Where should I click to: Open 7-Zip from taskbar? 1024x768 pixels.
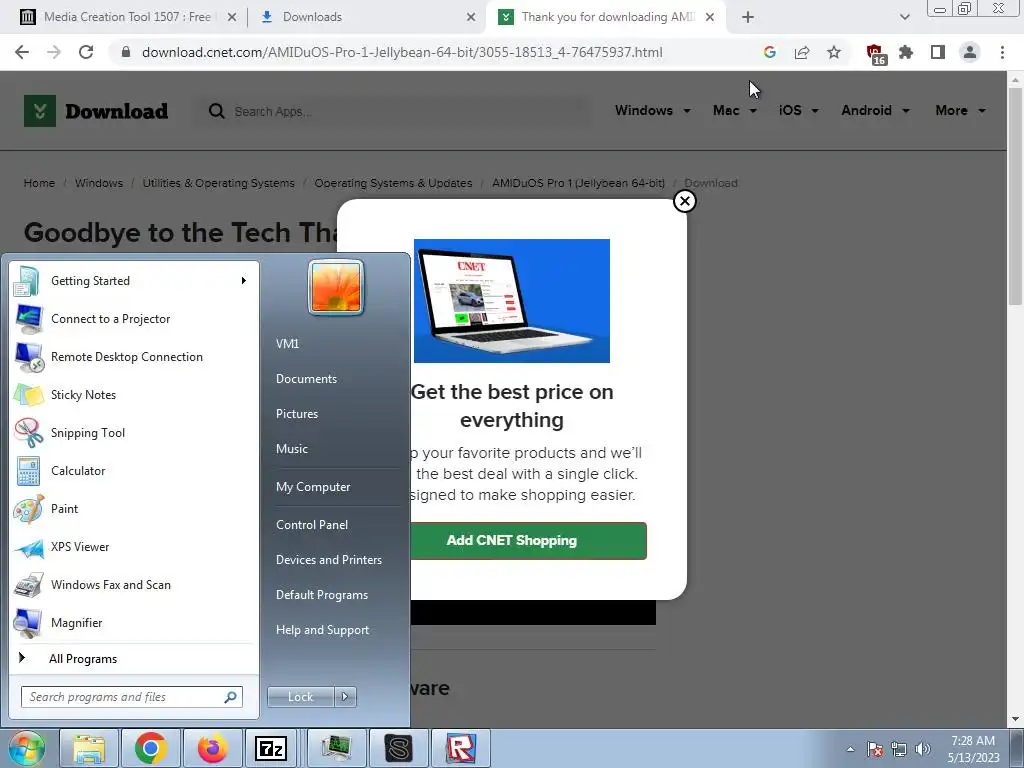click(x=271, y=748)
